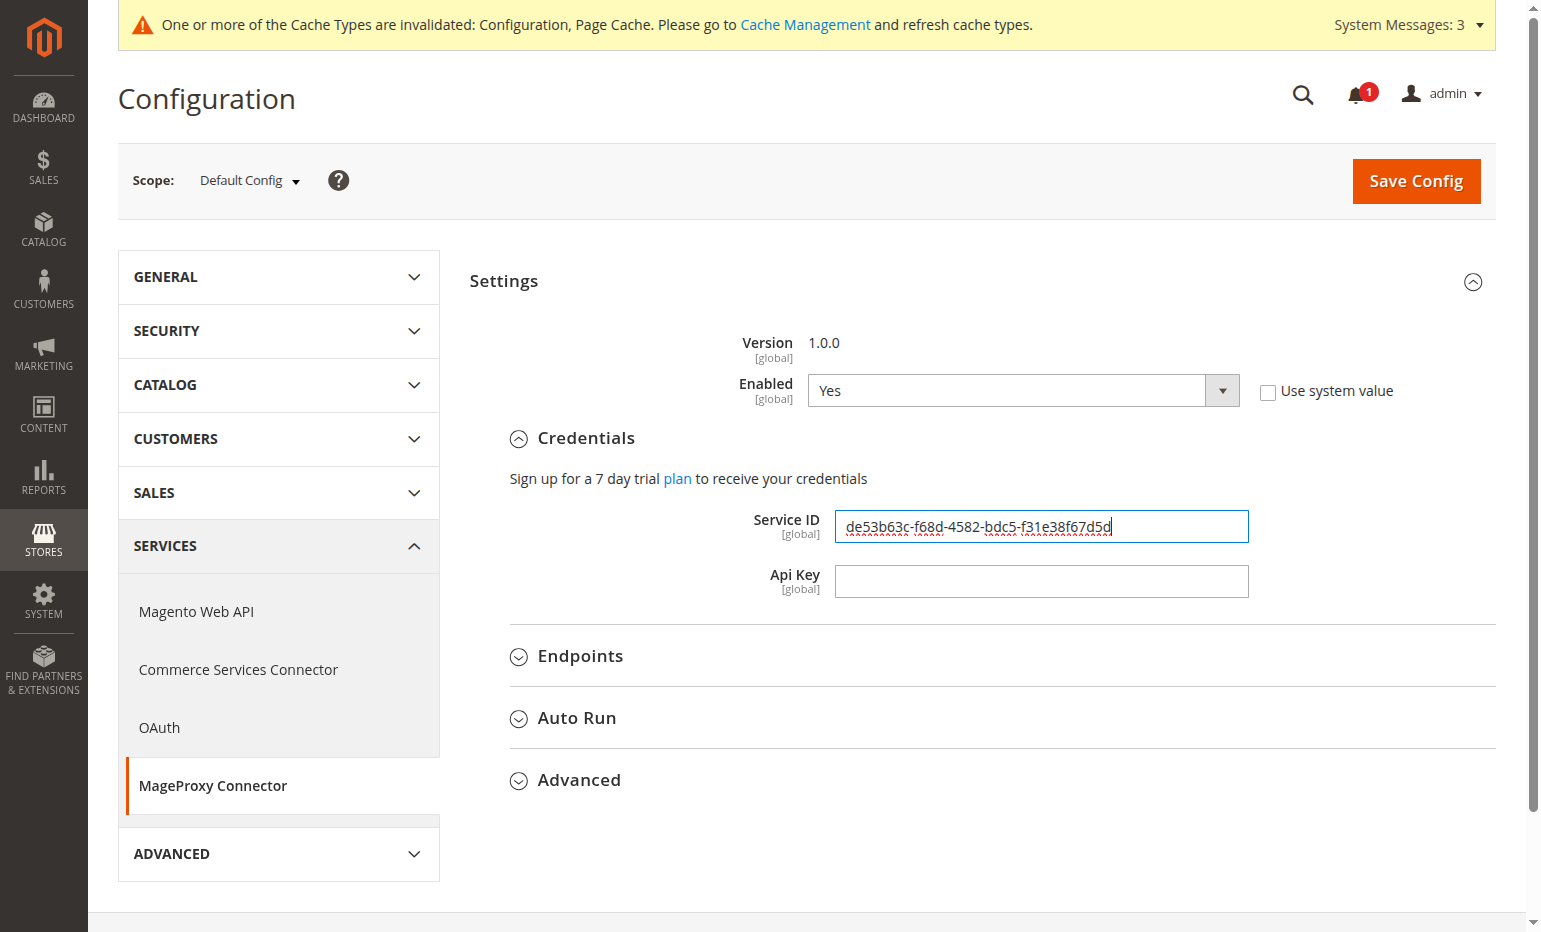Screen dimensions: 1541x932
Task: Open the Enabled Yes dropdown
Action: pyautogui.click(x=1024, y=391)
